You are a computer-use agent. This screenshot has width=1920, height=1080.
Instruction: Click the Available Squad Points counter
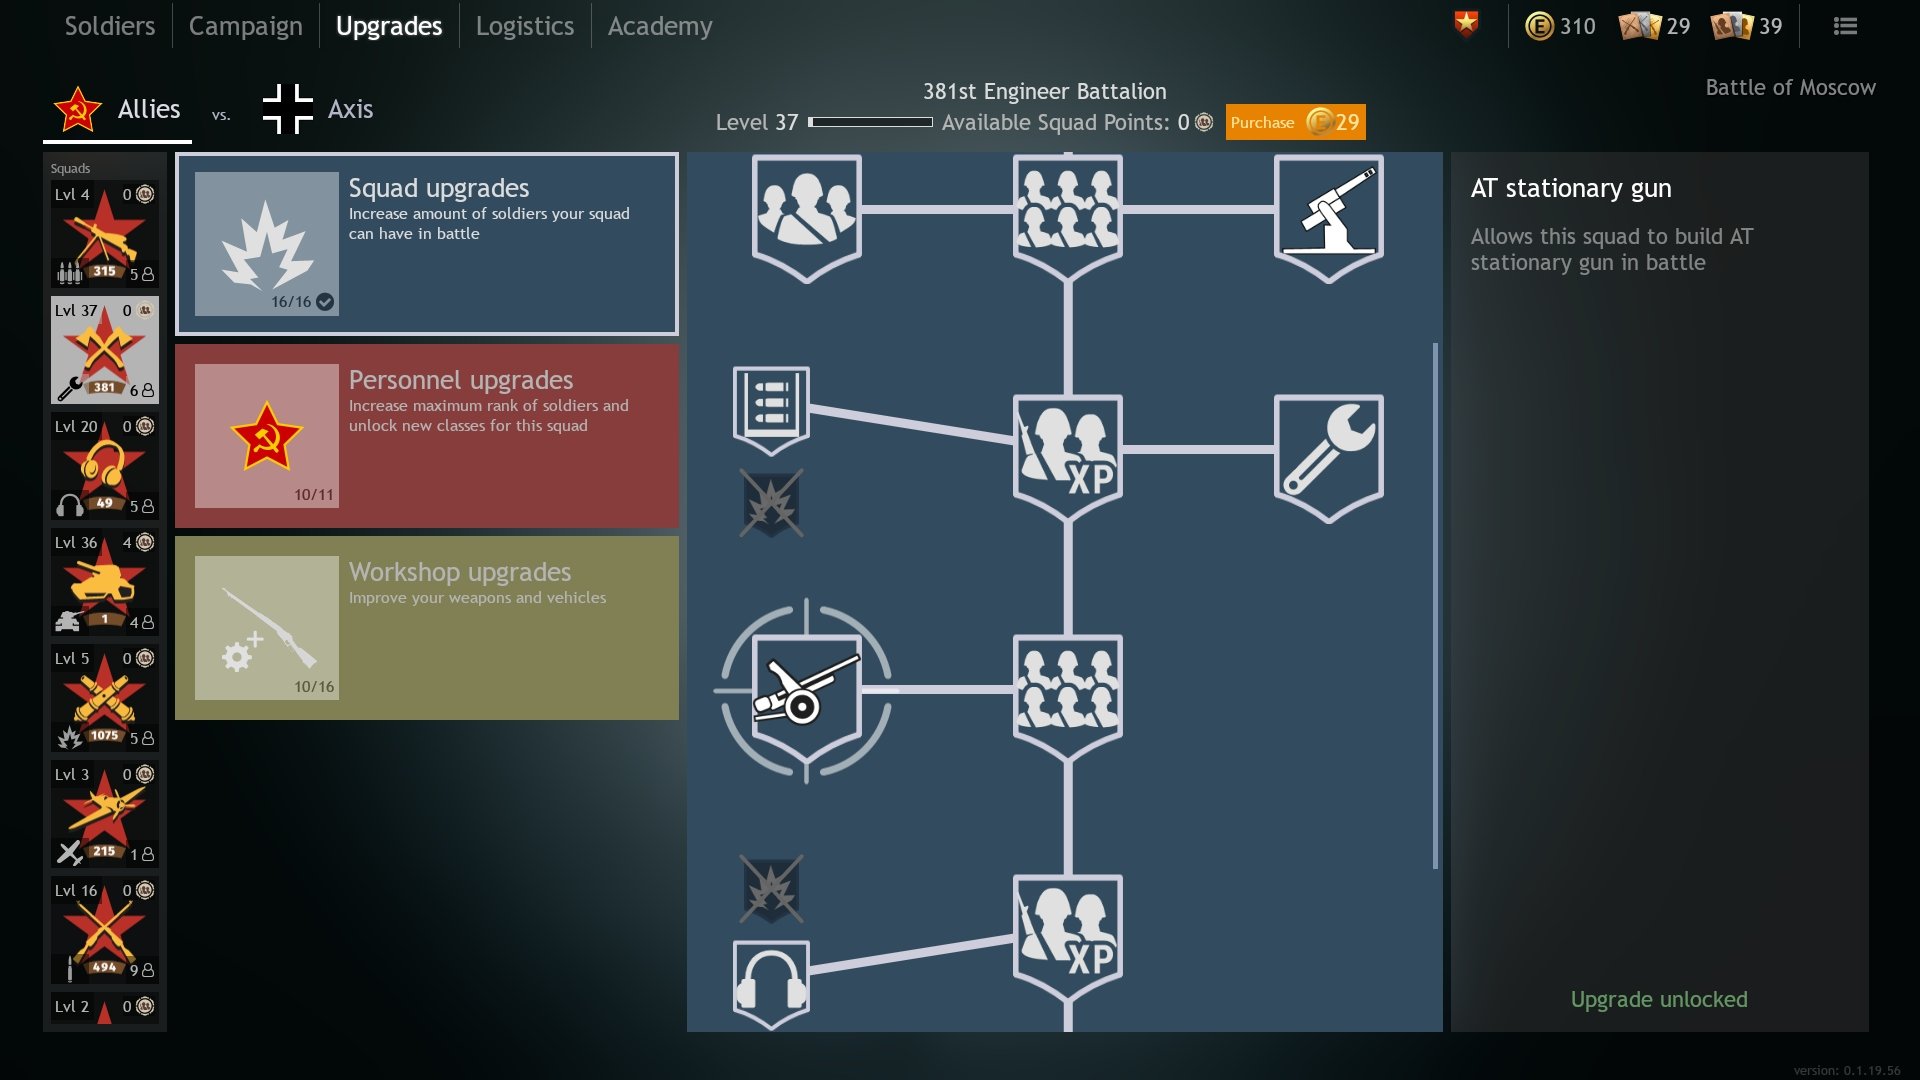(x=1077, y=122)
